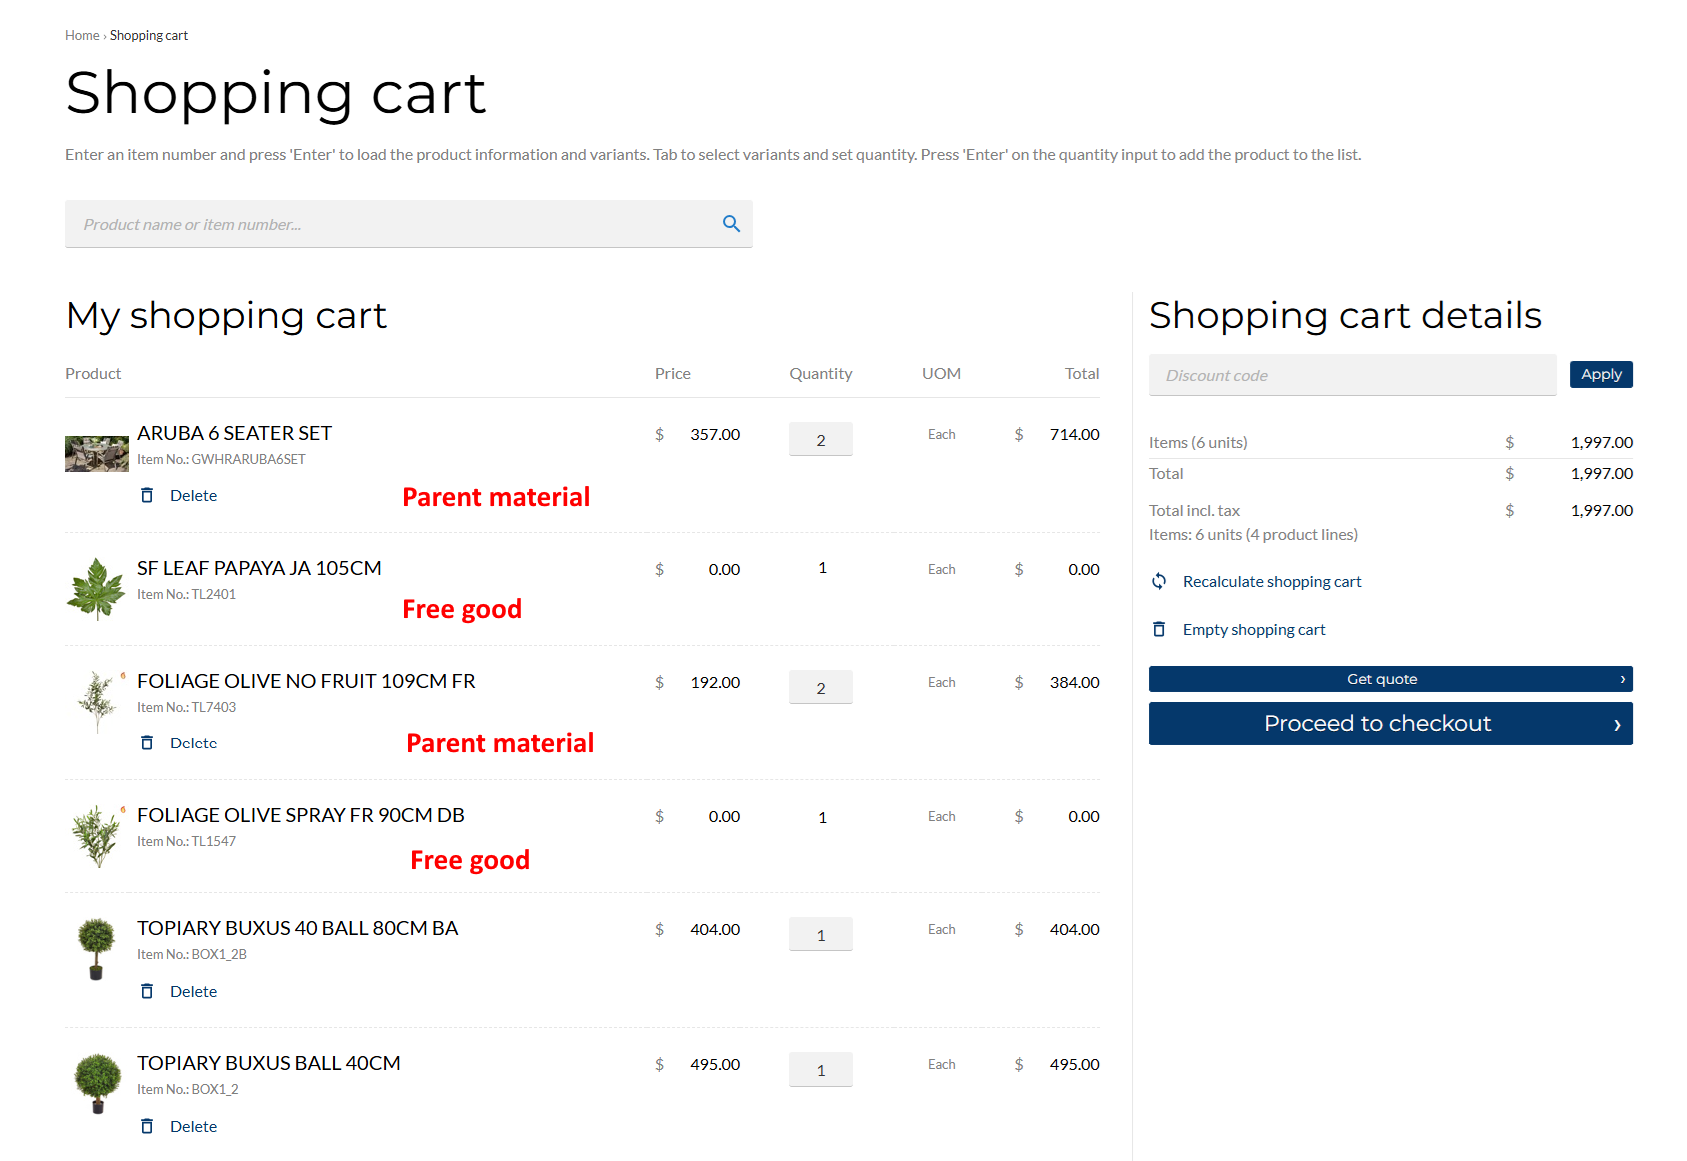Edit quantity for Topiary Buxus 40 Ball
Screen dimensions: 1687x1161
pos(820,934)
